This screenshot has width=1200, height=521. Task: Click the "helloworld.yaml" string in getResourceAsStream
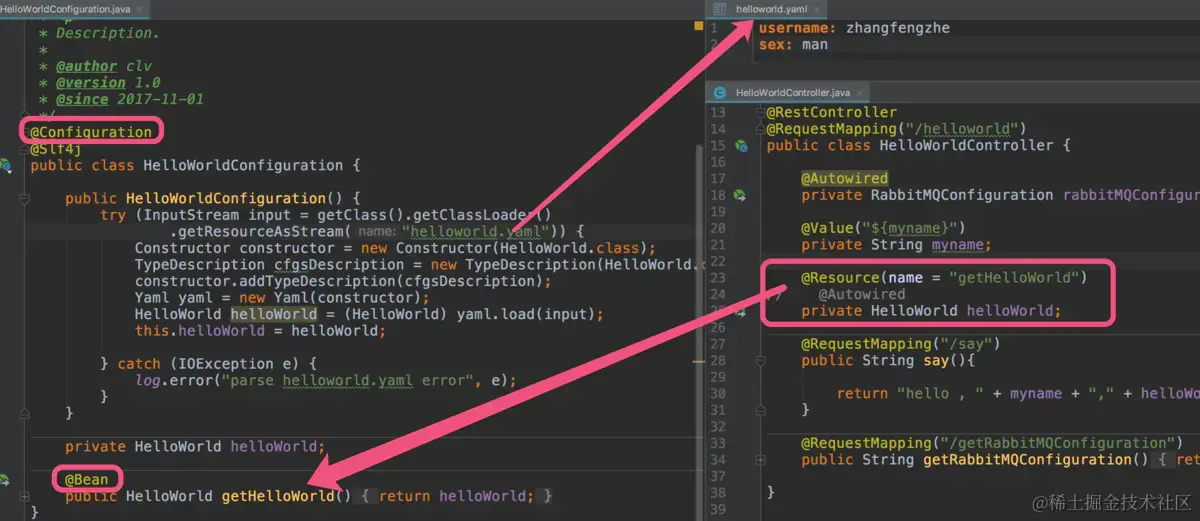coord(474,231)
